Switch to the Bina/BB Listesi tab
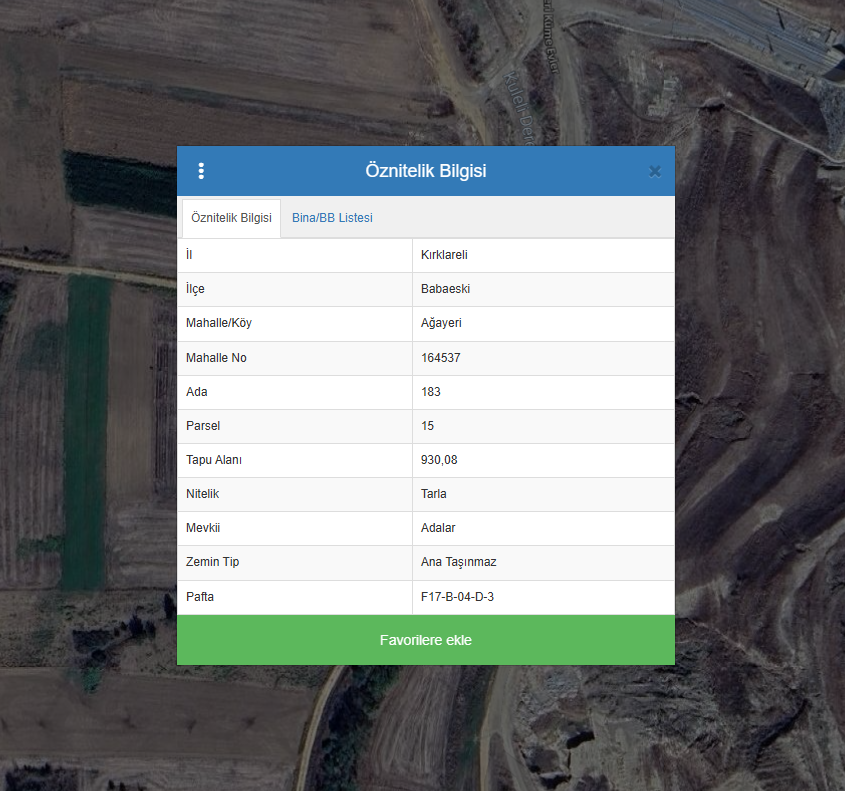 pyautogui.click(x=332, y=218)
